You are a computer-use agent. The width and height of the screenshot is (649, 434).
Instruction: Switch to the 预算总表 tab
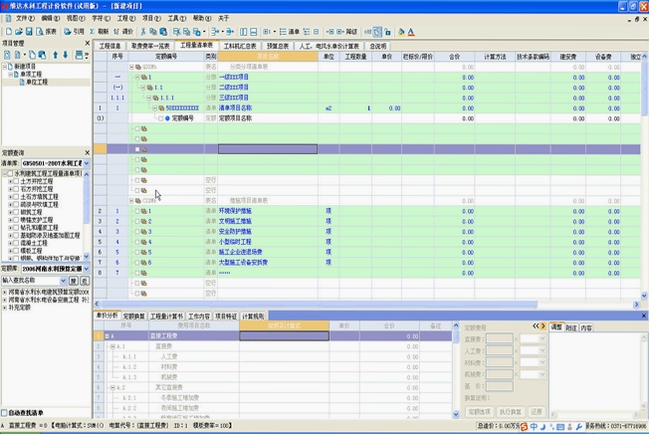point(278,46)
